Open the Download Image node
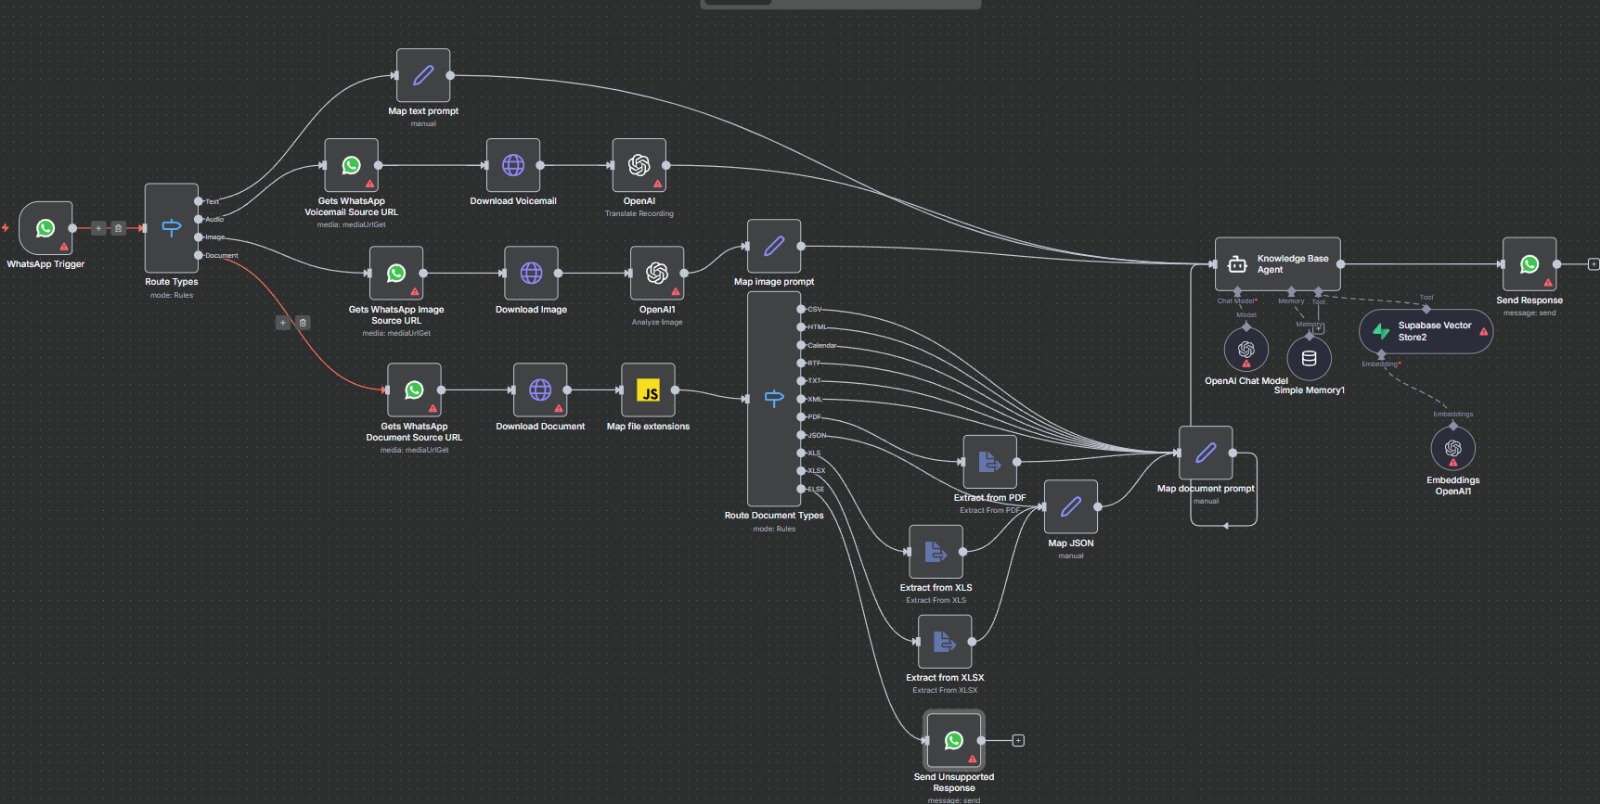 (x=531, y=273)
